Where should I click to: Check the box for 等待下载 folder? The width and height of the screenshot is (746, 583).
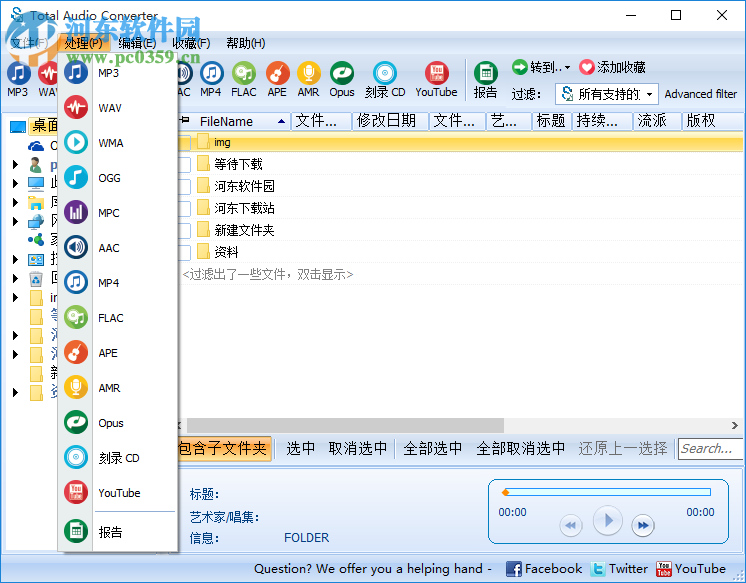pos(185,165)
